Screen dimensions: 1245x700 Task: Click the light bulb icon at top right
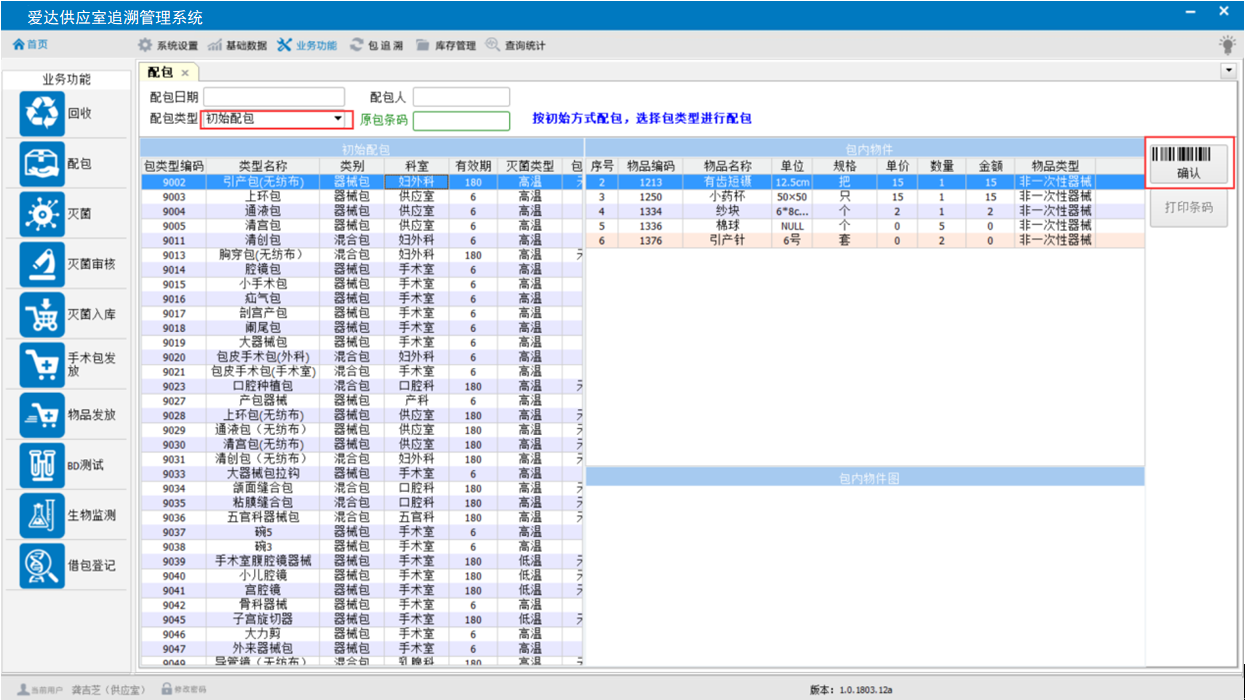coord(1226,45)
